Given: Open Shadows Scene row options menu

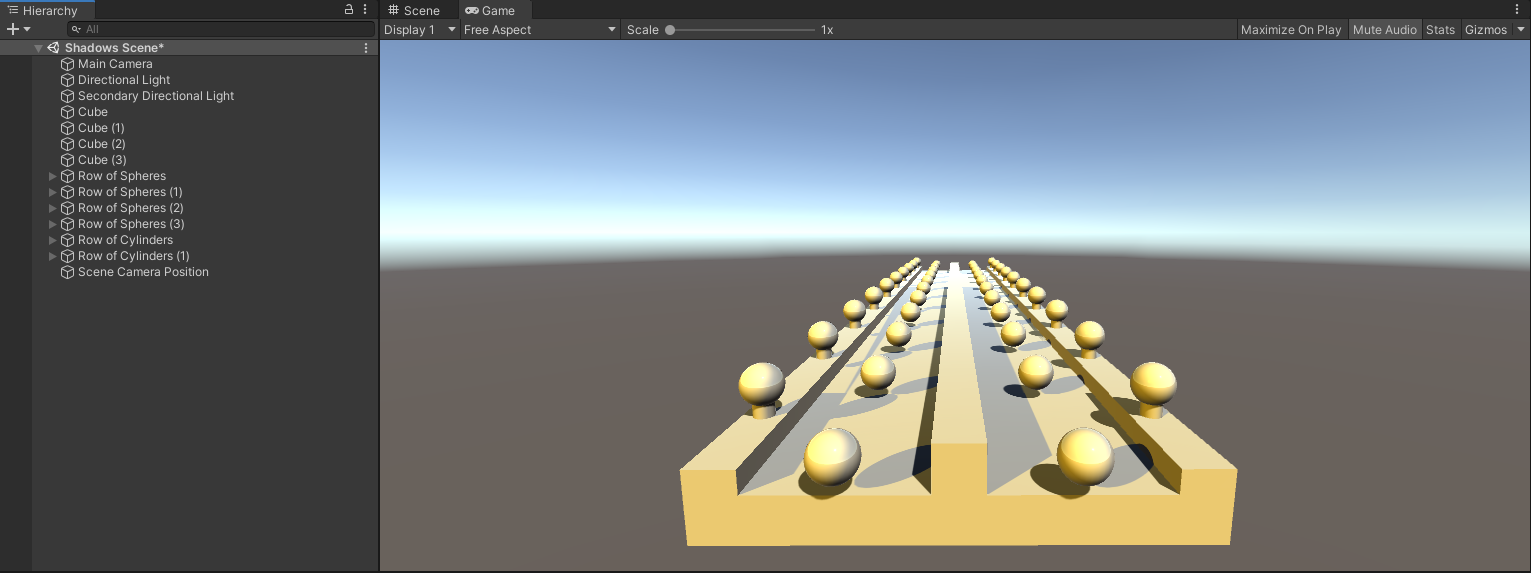Looking at the screenshot, I should [x=366, y=48].
